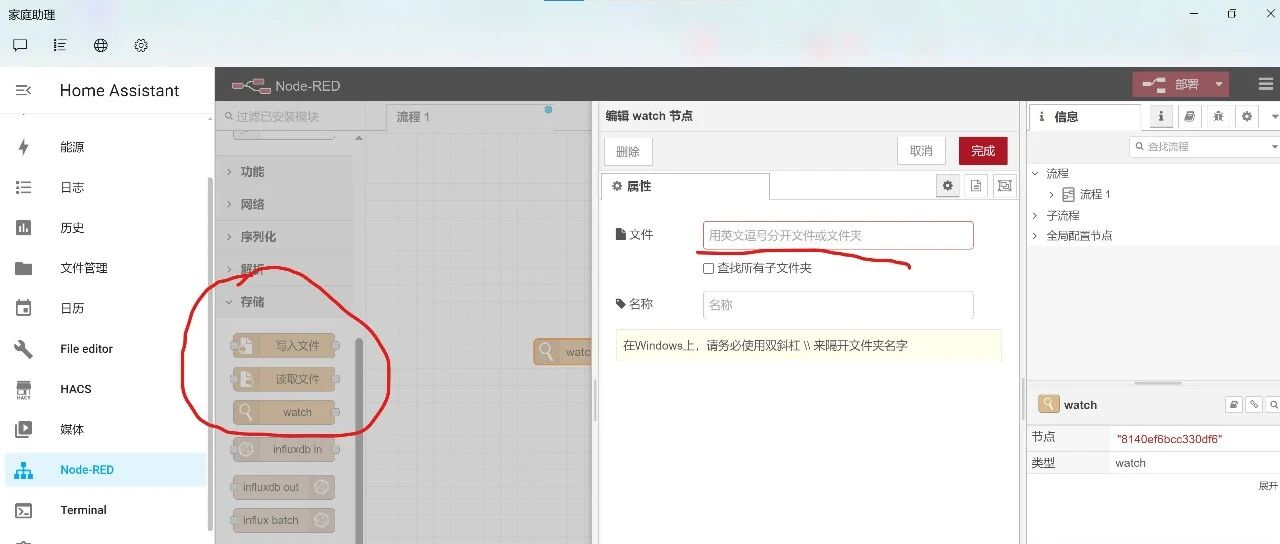The height and width of the screenshot is (544, 1280).
Task: Select the watch palette node
Action: pos(284,412)
